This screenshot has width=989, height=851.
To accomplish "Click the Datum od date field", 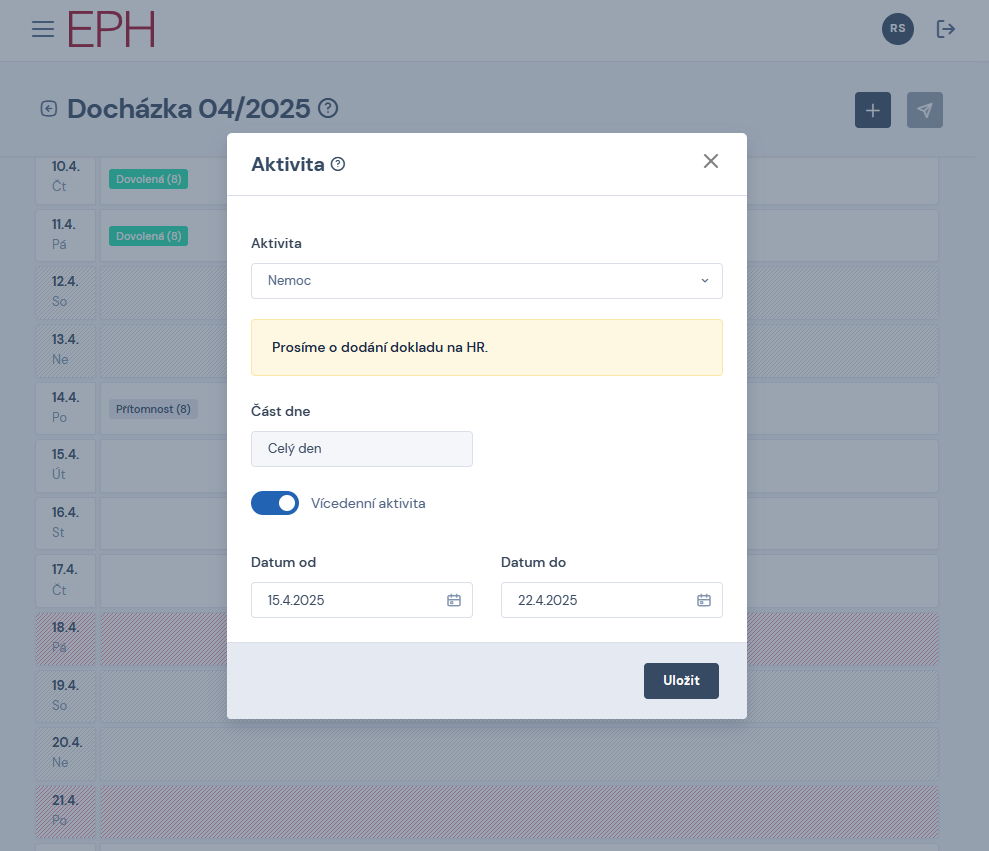I will 350,600.
